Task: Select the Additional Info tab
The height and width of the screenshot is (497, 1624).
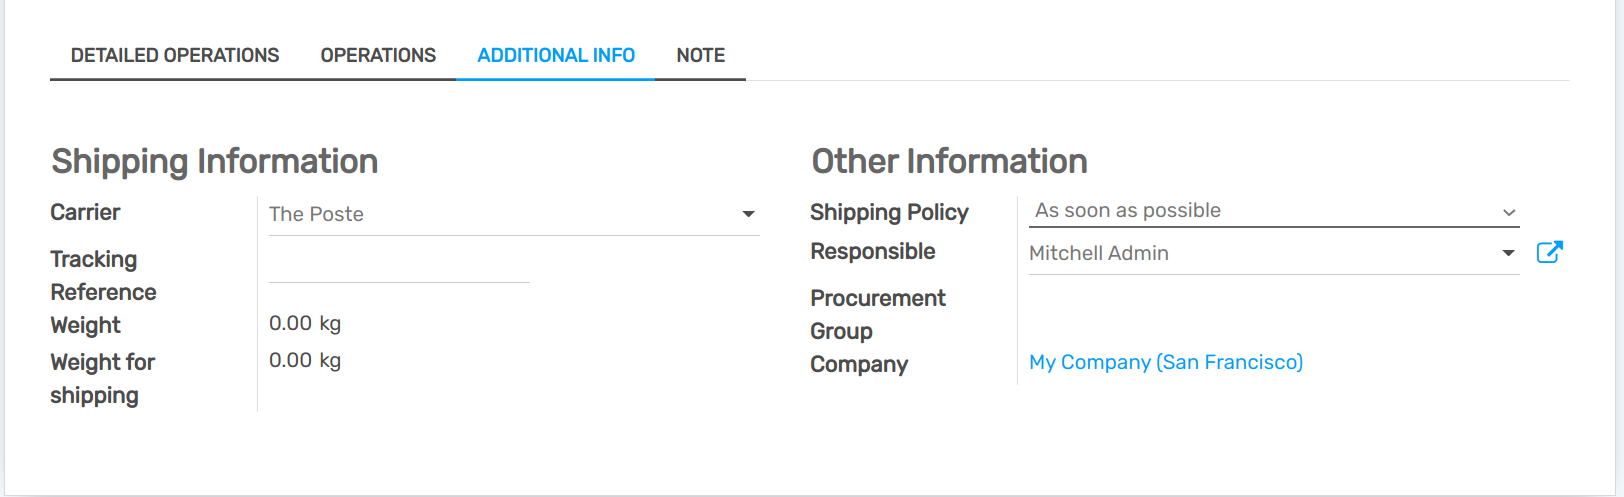Action: 556,56
